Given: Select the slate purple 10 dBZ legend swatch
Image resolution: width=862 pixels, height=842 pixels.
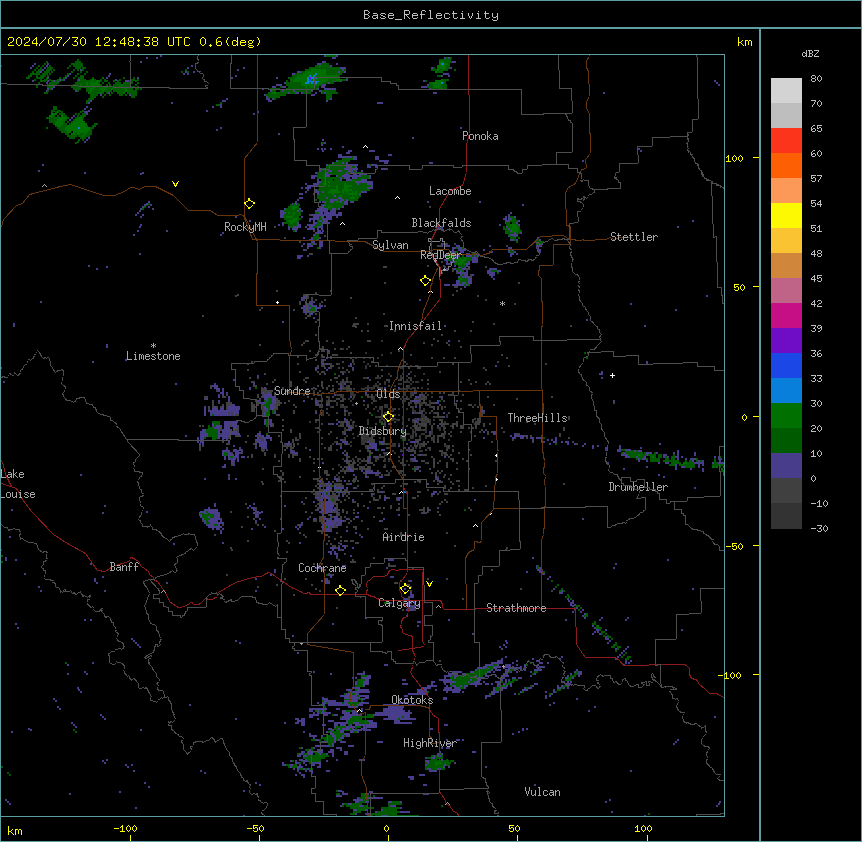Looking at the screenshot, I should [786, 465].
